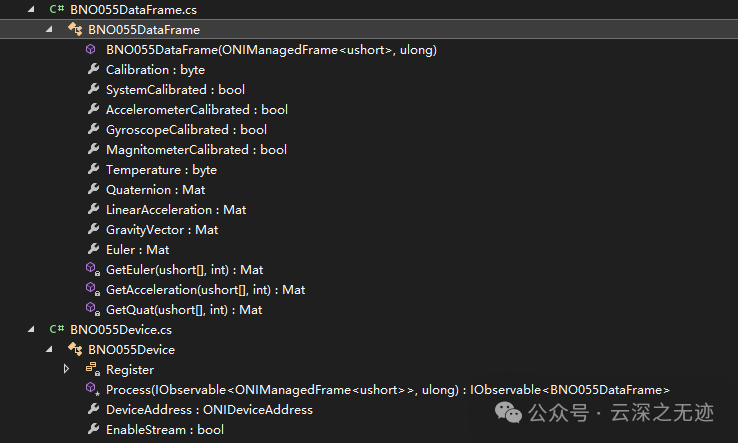
Task: Collapse the BNO055Device class node
Action: pos(49,349)
